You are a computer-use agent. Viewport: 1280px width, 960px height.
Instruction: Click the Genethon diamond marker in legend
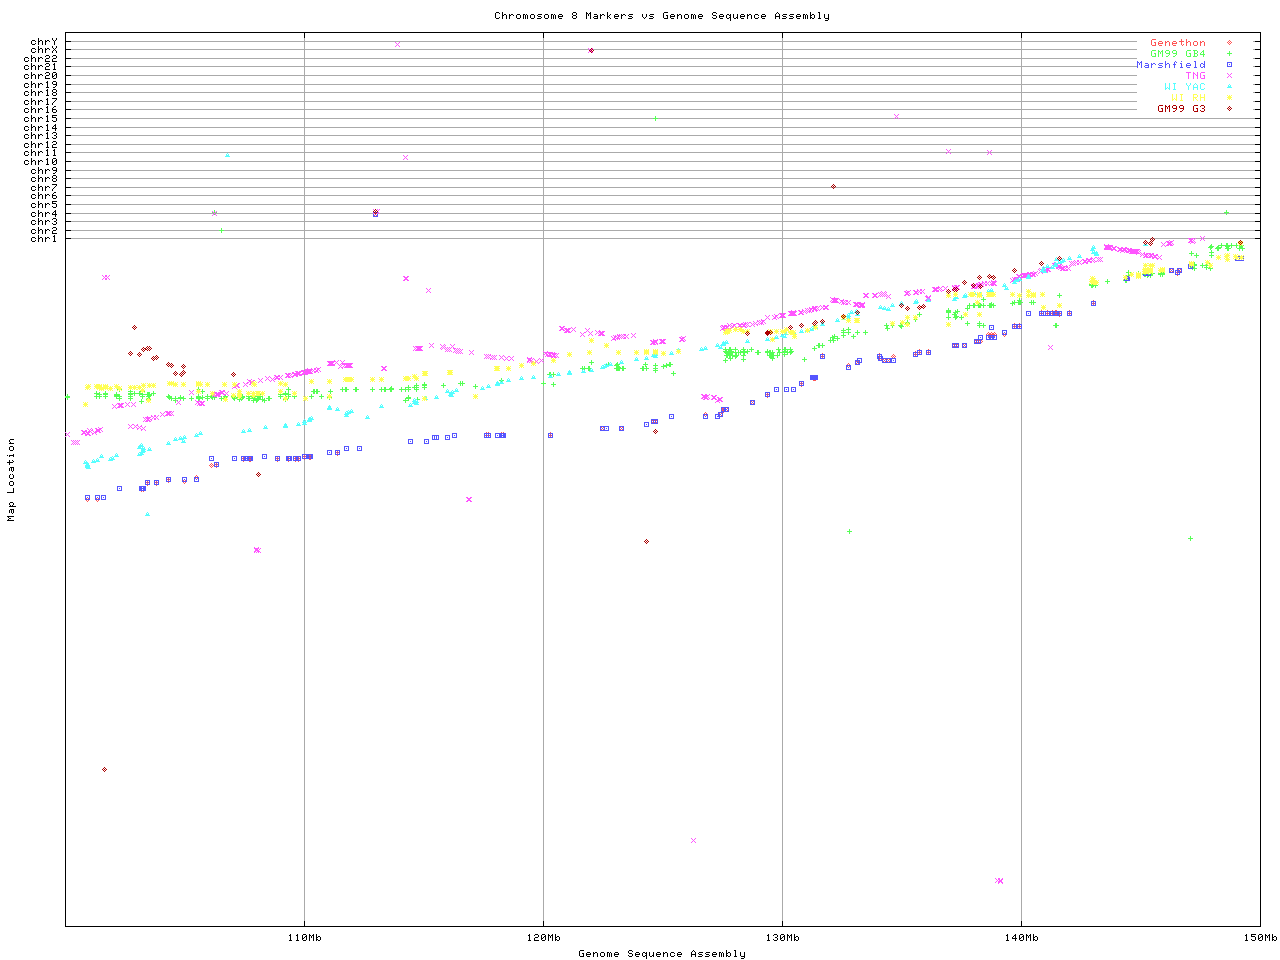(1229, 43)
